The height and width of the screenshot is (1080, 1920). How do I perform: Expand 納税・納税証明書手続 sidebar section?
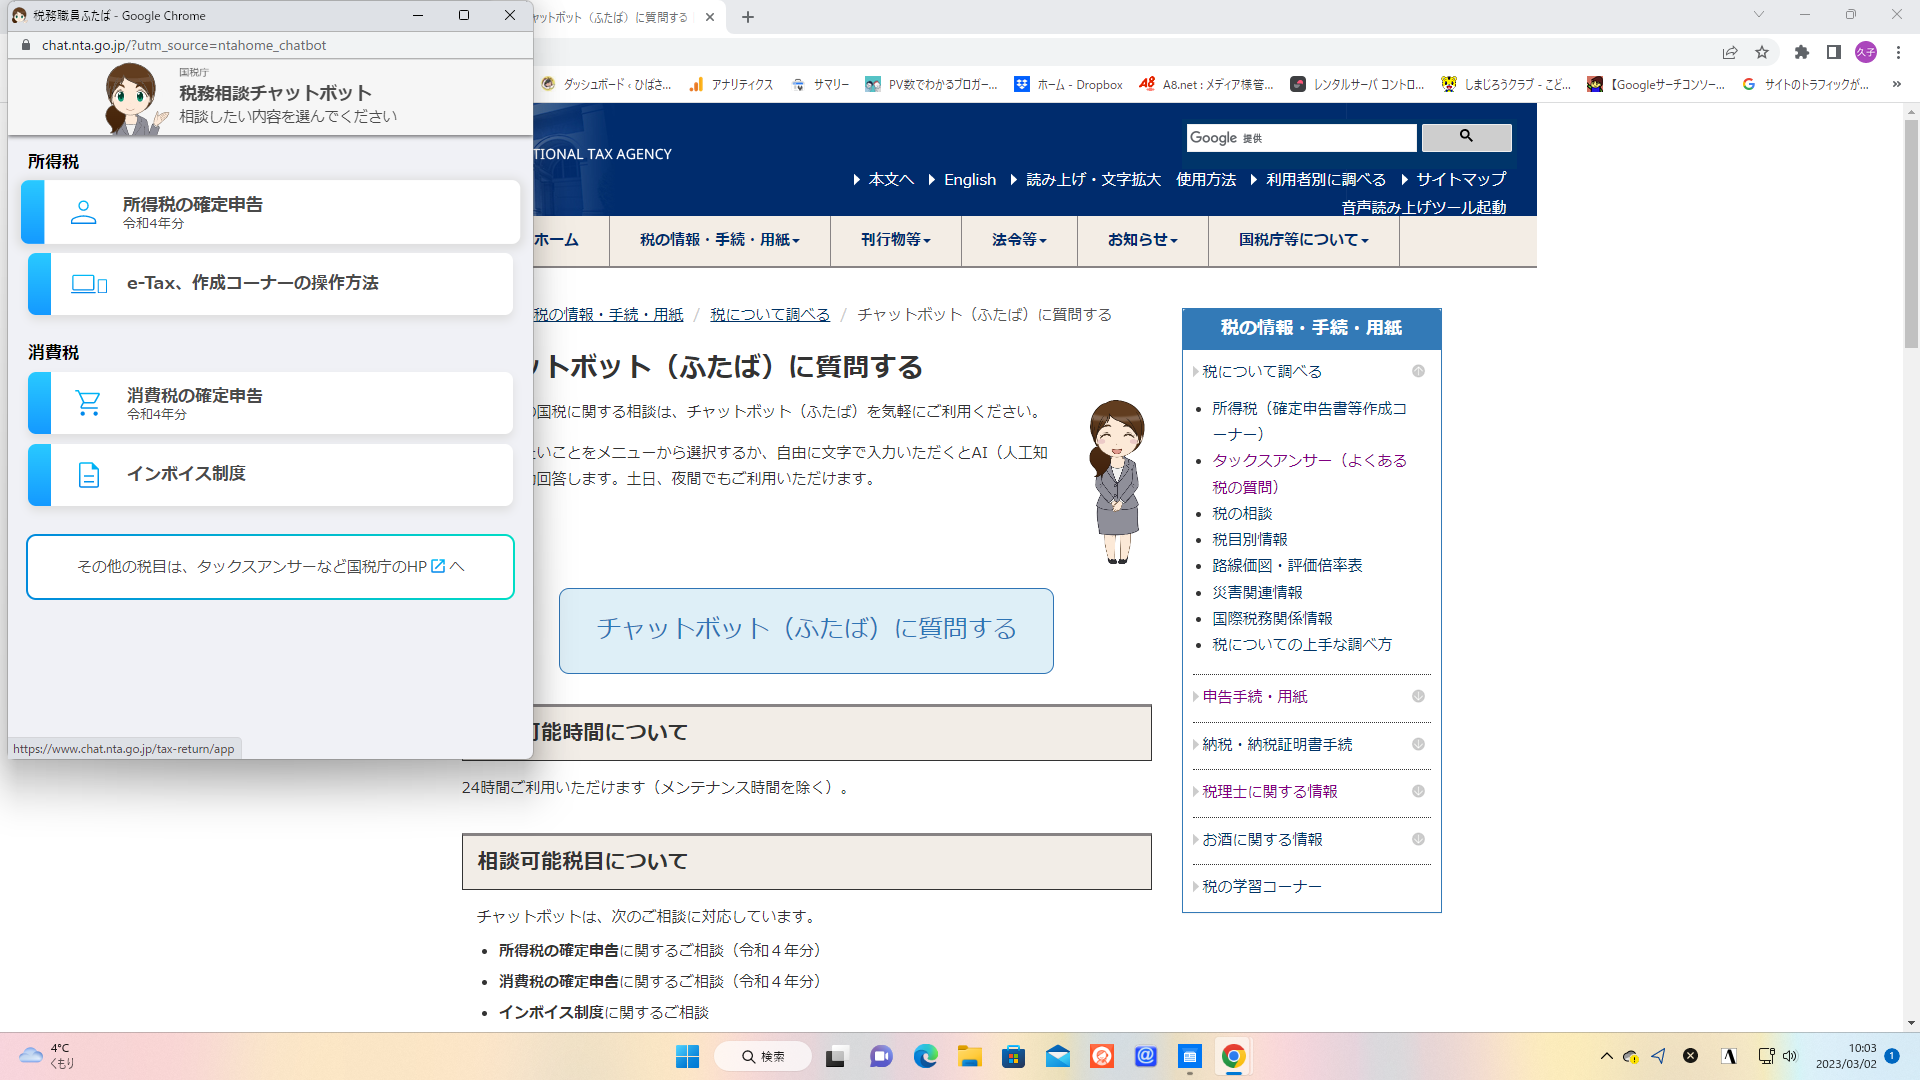(1418, 744)
